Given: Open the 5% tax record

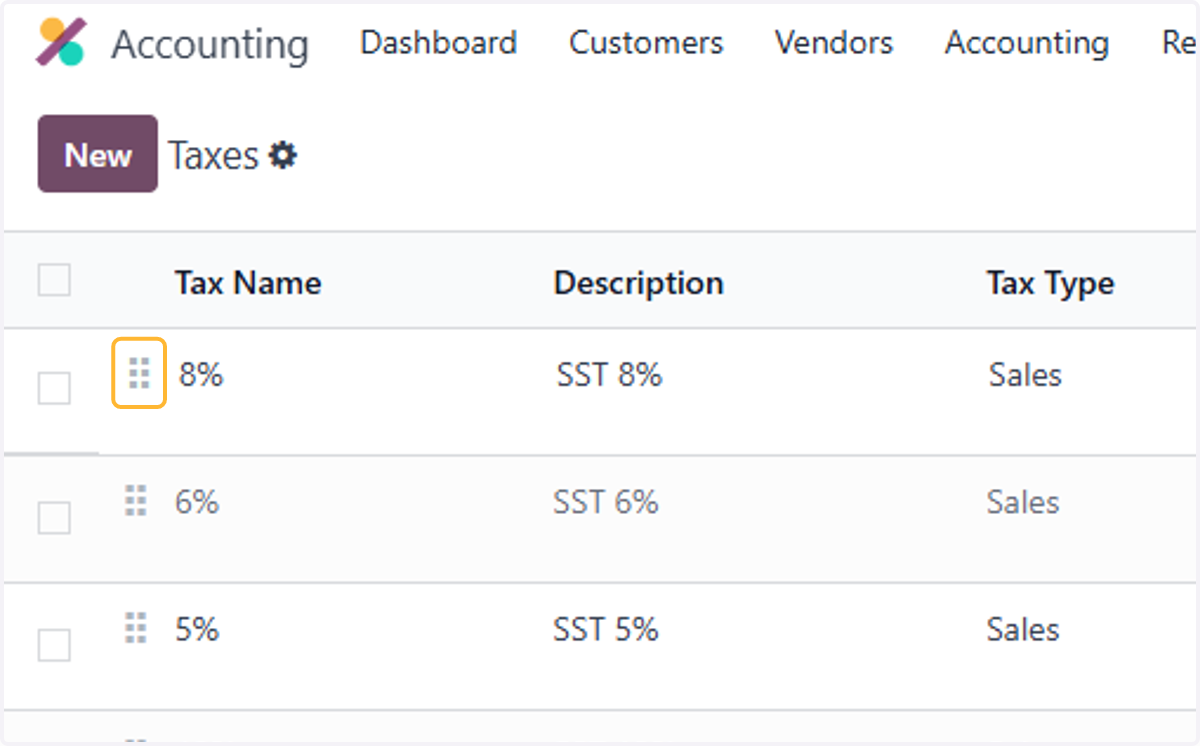Looking at the screenshot, I should click(197, 630).
